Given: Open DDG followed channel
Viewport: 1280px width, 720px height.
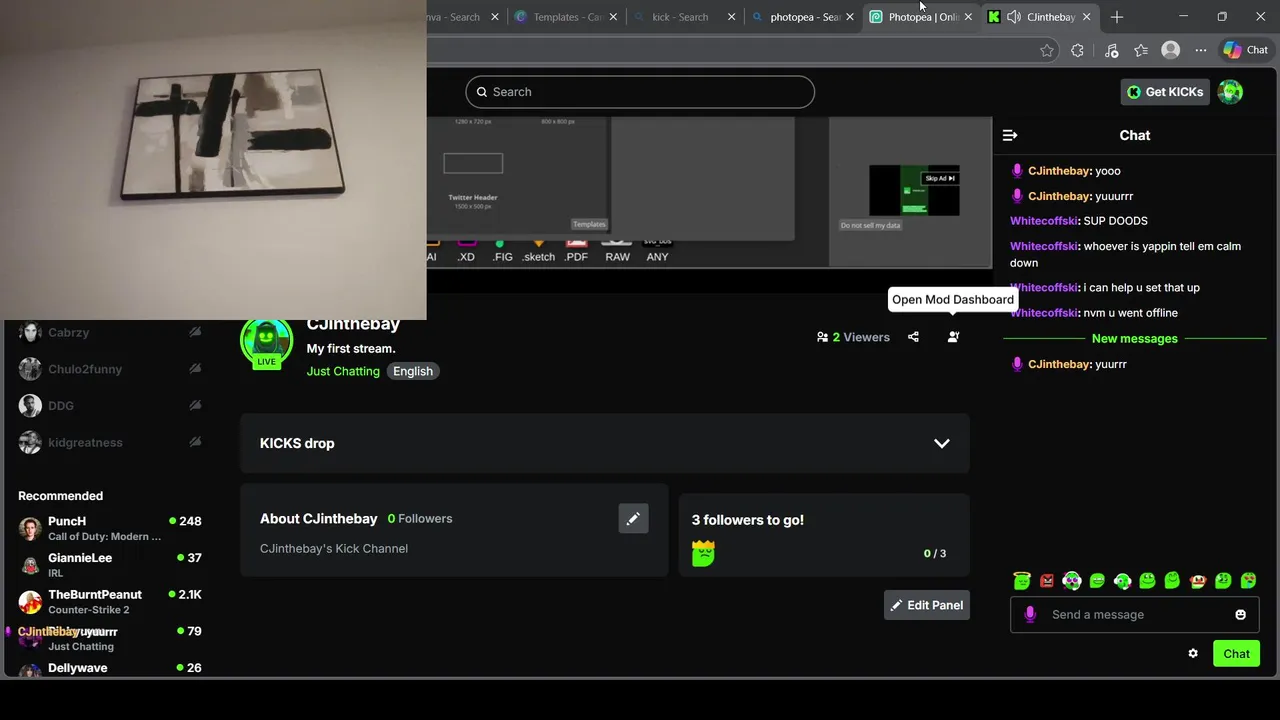Looking at the screenshot, I should click(61, 406).
